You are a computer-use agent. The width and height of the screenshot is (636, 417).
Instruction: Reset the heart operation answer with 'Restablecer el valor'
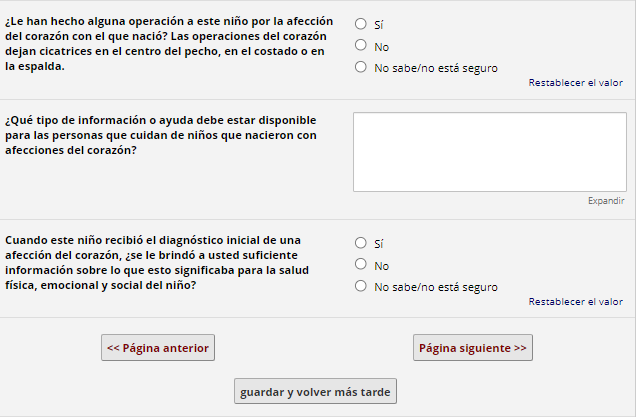click(x=575, y=83)
